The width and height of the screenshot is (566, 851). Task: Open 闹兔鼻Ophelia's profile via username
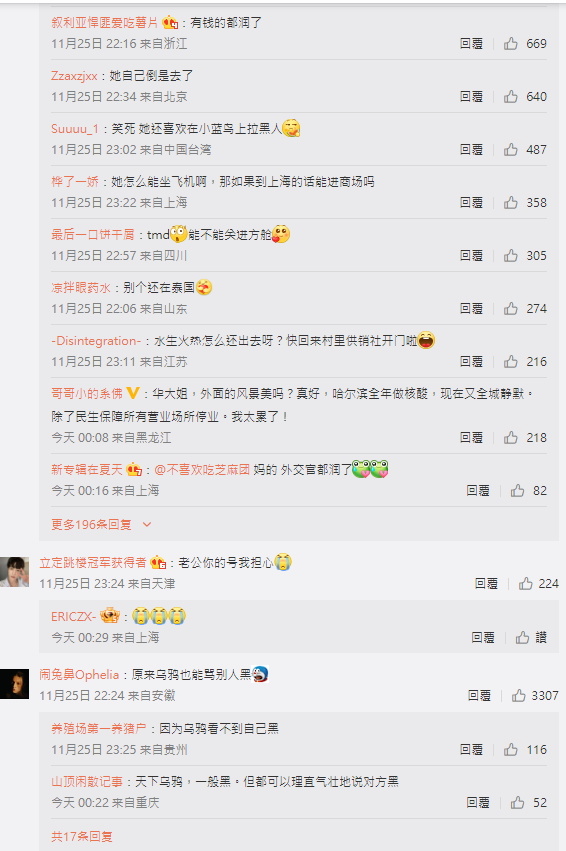79,675
